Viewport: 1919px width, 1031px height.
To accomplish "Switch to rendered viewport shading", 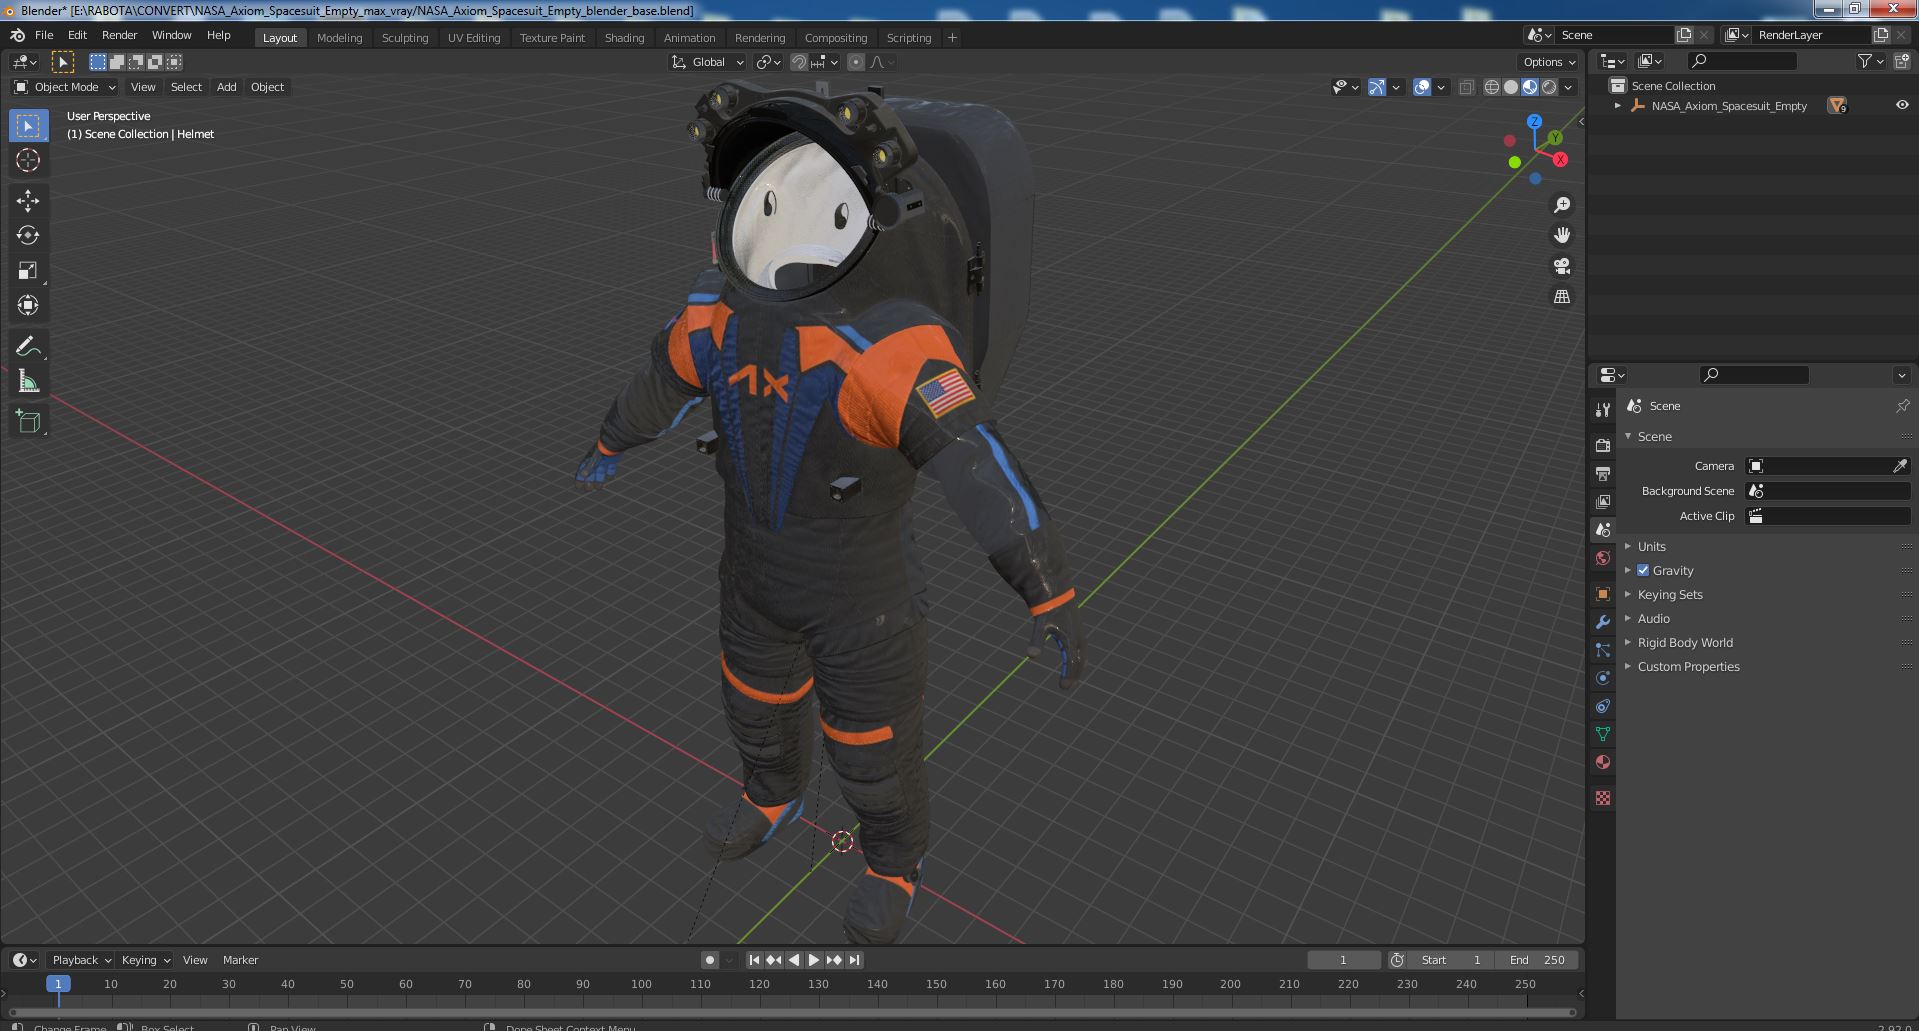I will [x=1549, y=87].
